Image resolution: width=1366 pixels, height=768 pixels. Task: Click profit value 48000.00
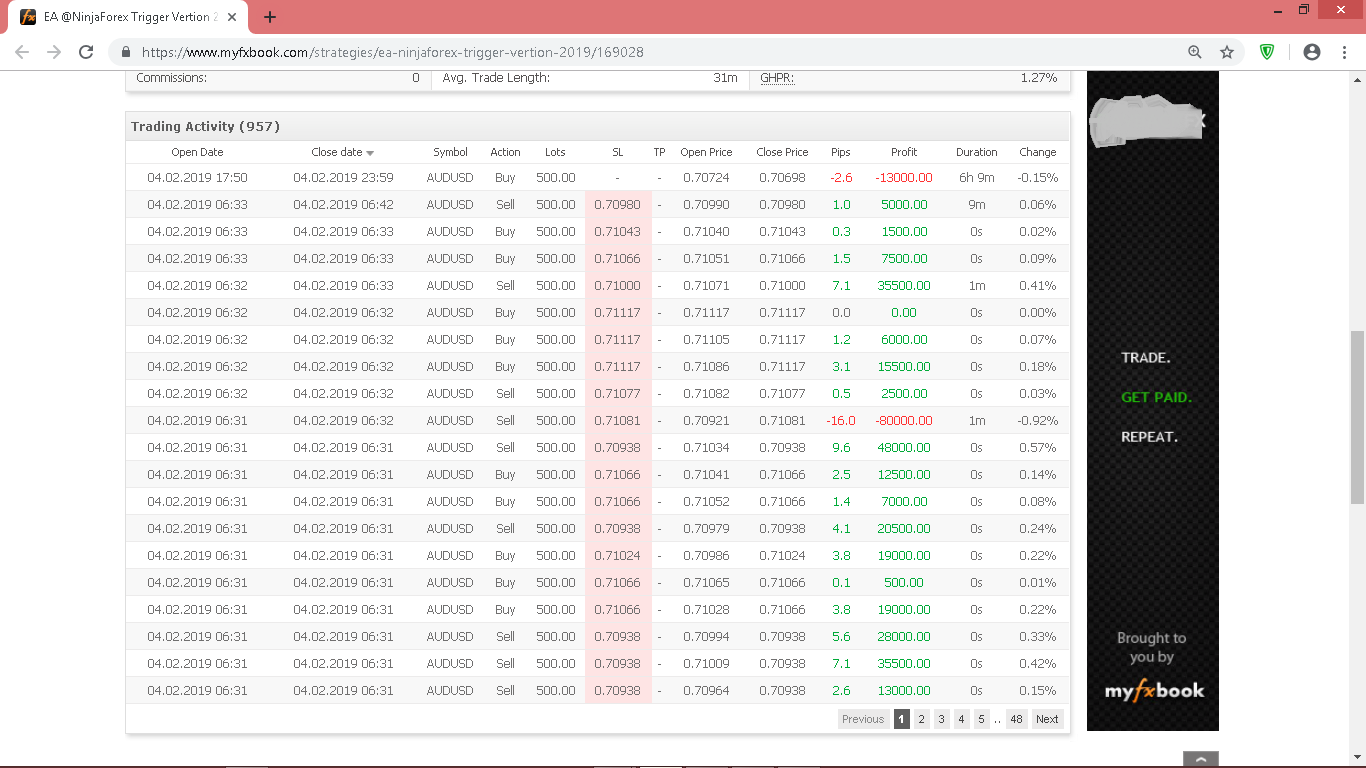pos(904,448)
